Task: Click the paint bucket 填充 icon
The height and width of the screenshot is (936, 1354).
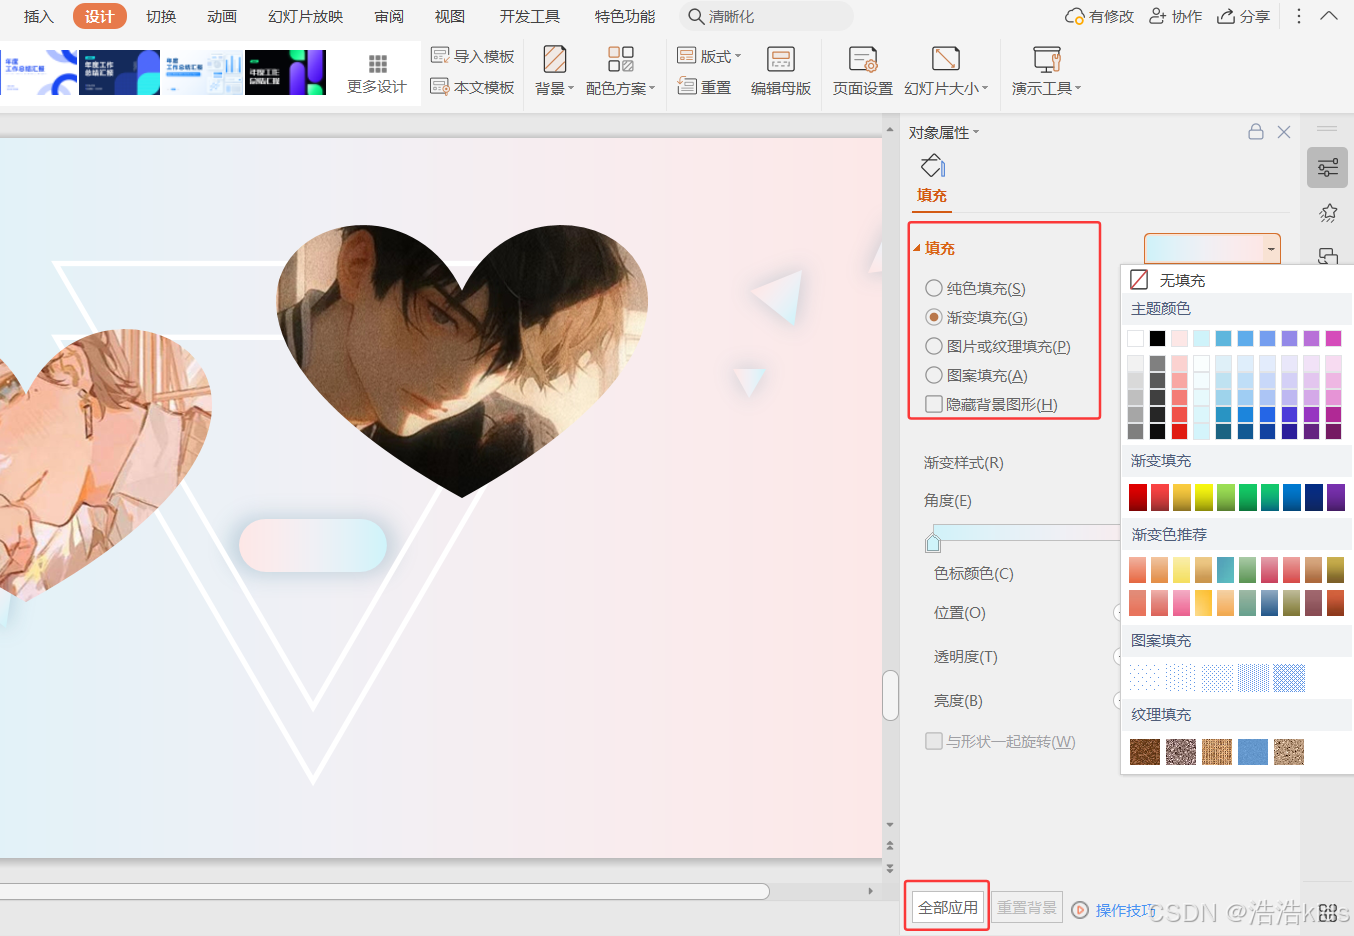Action: point(933,166)
